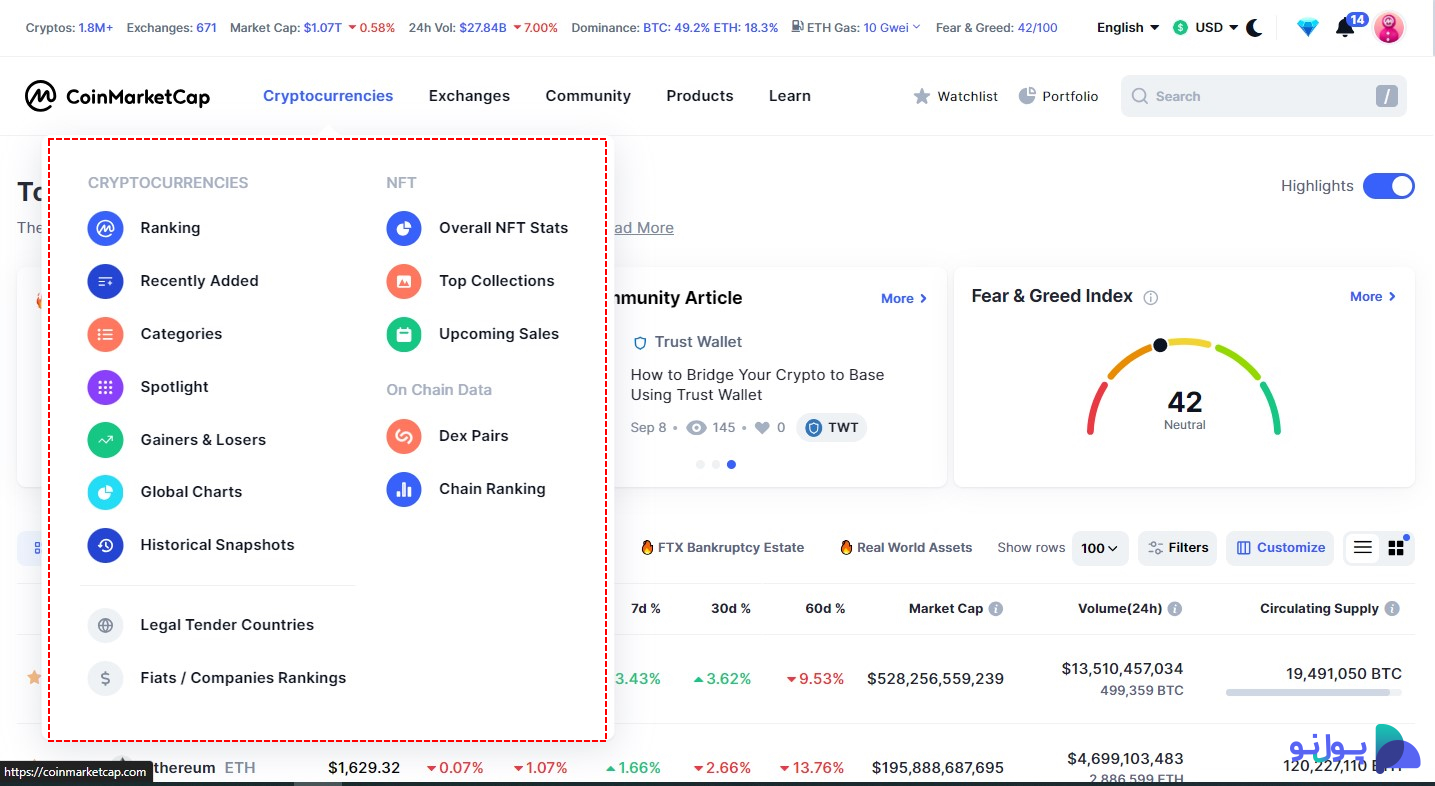Click the TWT coin tag
Screen dimensions: 1435x786
(832, 428)
